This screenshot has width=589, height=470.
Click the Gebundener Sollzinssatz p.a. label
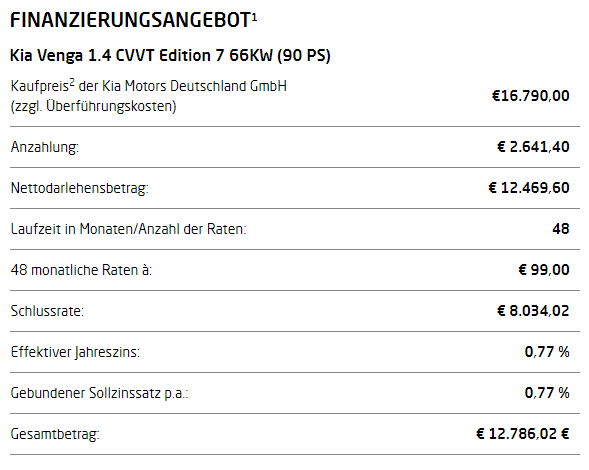(x=99, y=393)
